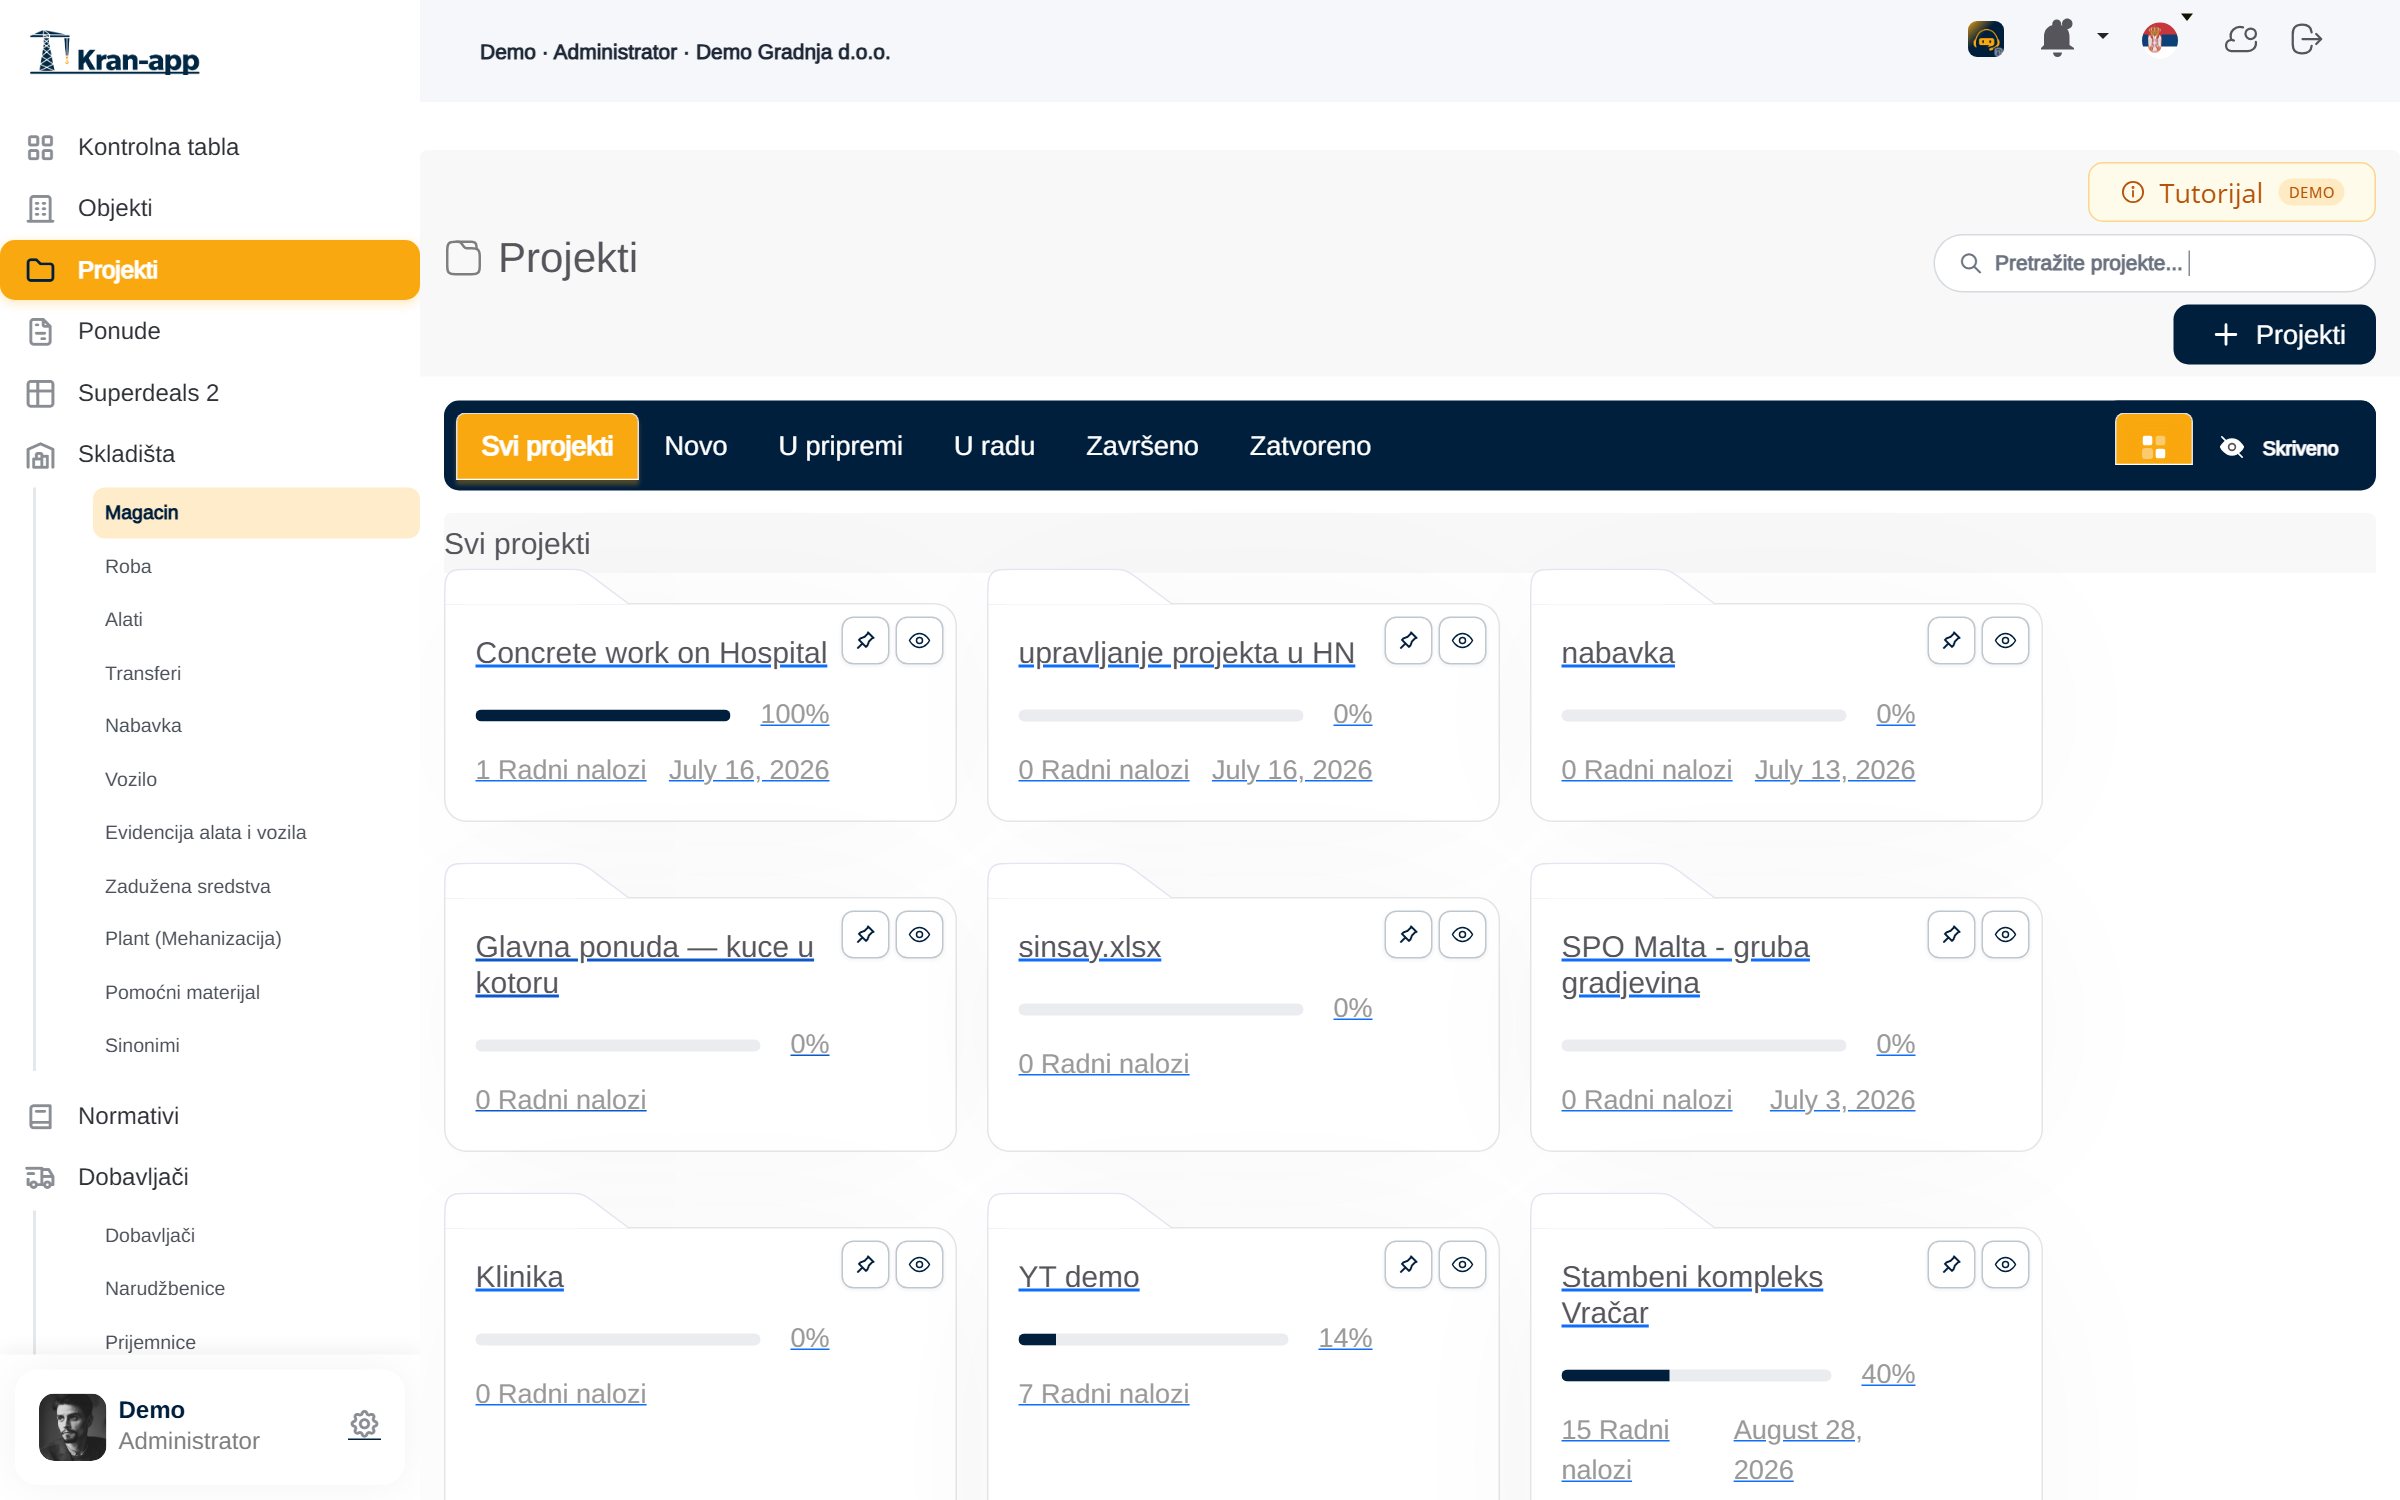Open Alati submenu item
Viewport: 2400px width, 1500px height.
click(256, 619)
